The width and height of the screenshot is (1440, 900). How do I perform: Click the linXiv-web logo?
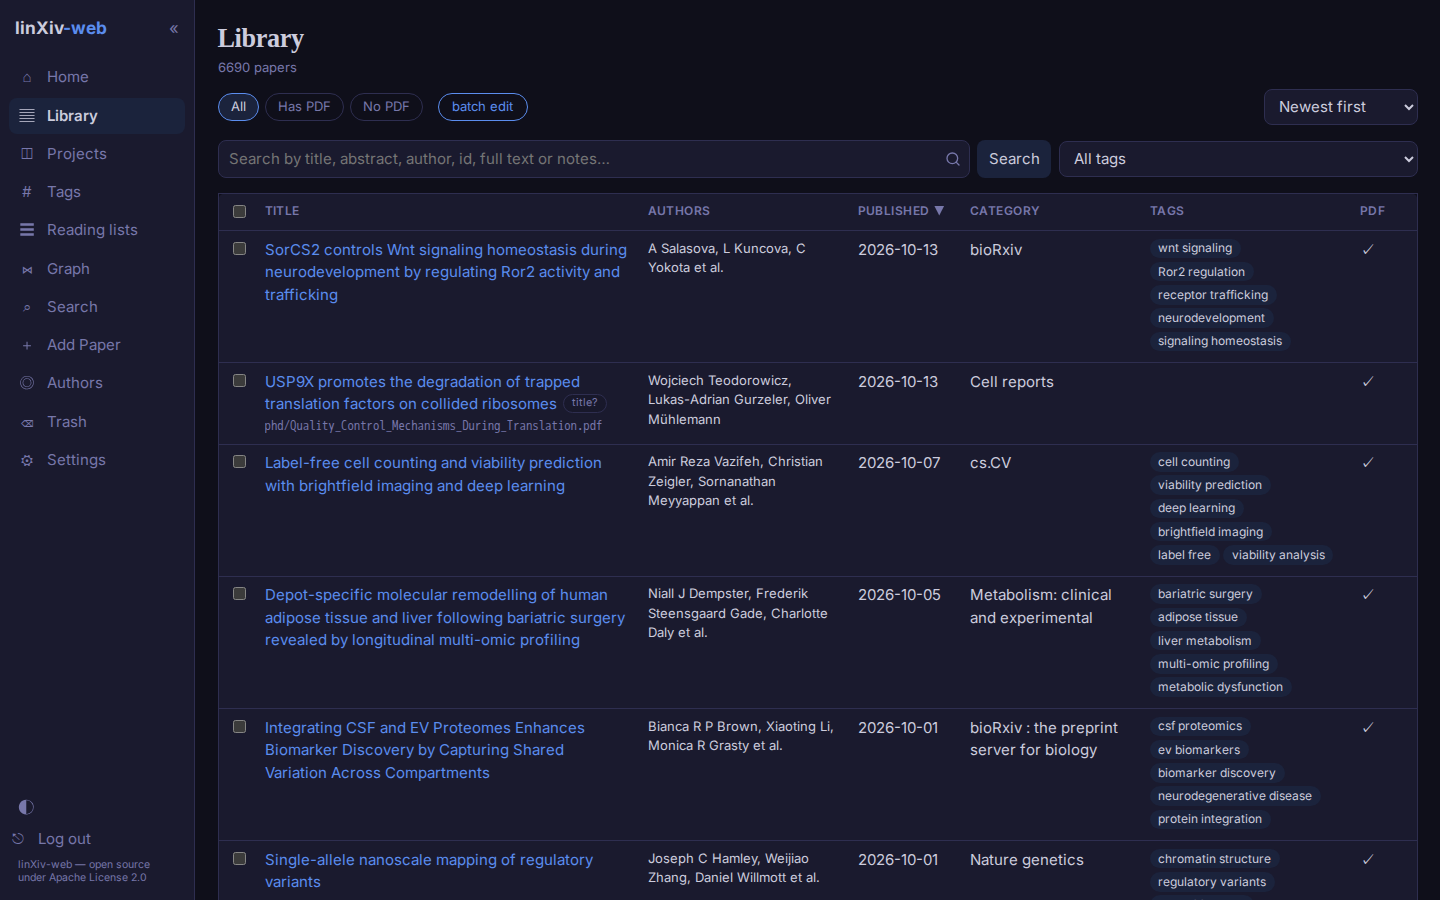pos(61,28)
